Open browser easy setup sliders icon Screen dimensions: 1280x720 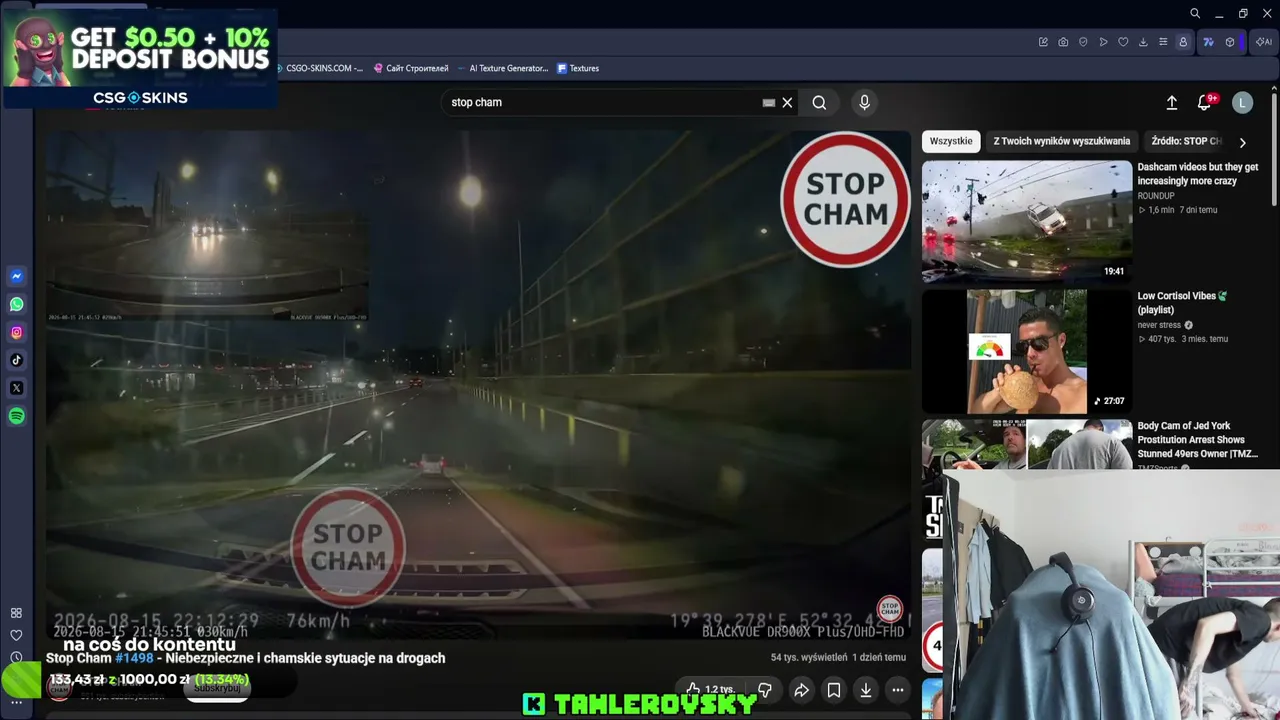tap(1163, 42)
